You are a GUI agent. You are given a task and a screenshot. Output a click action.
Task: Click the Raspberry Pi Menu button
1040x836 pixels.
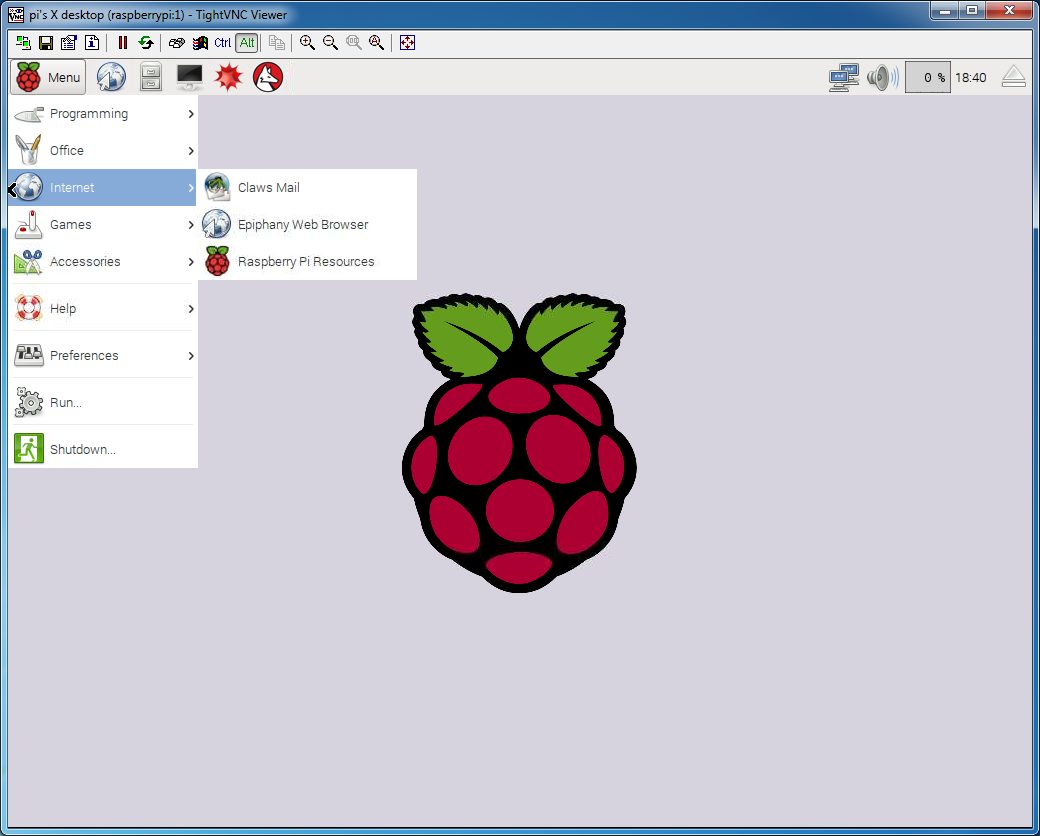tap(48, 78)
